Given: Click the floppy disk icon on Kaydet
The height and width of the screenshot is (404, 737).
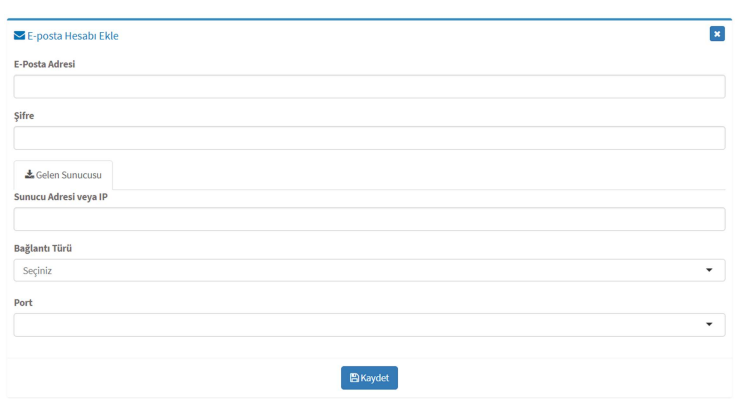Looking at the screenshot, I should (354, 378).
